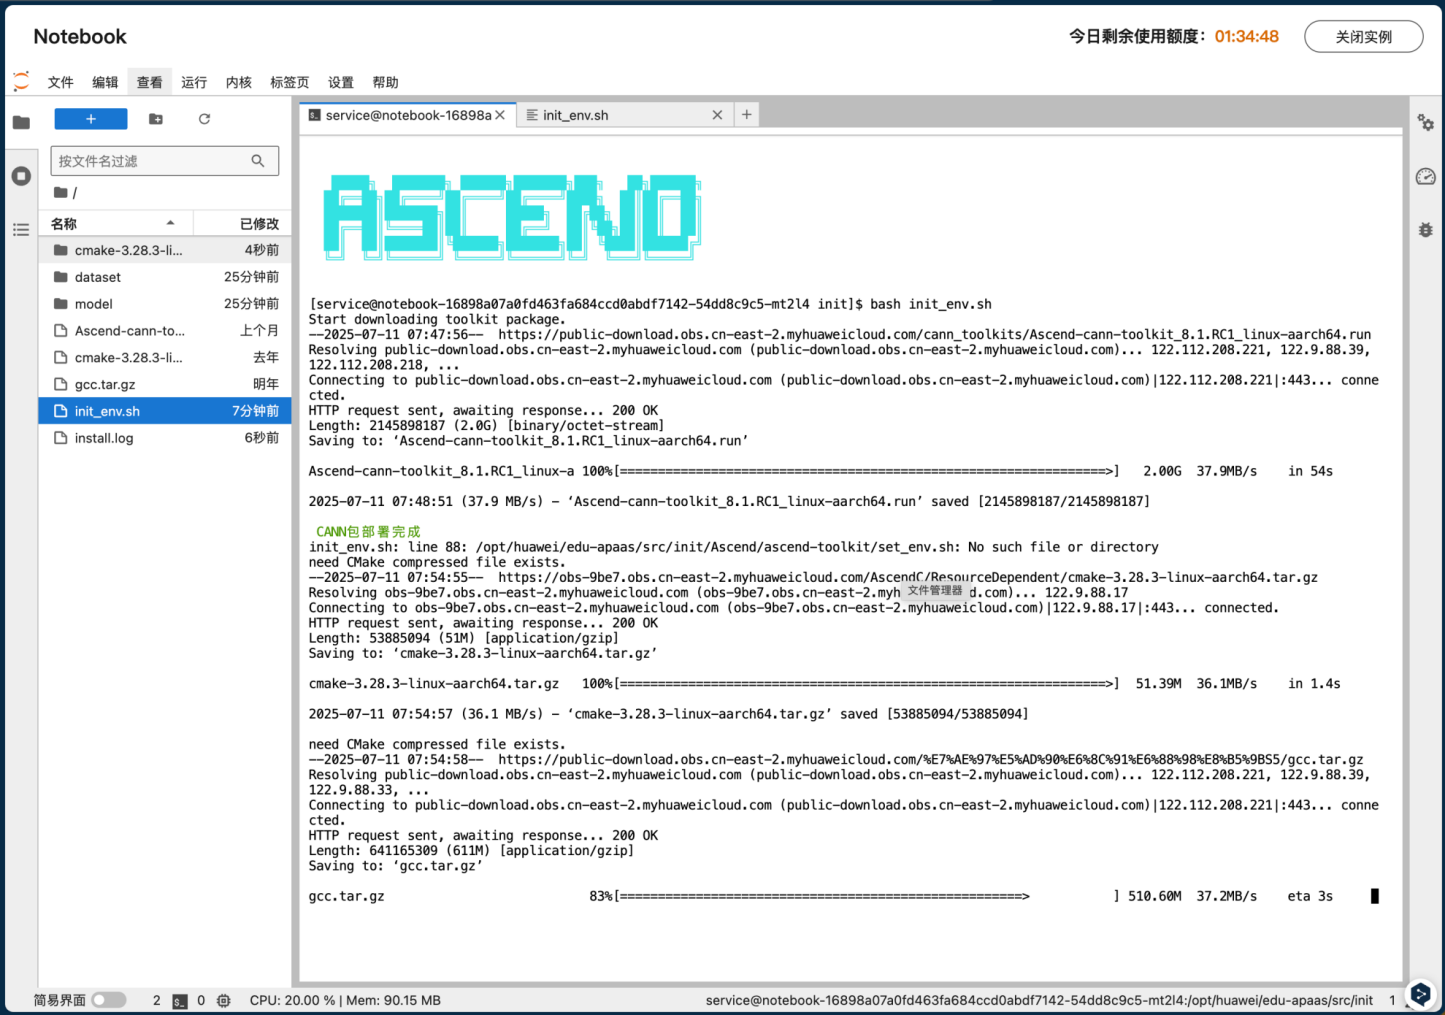Open the resource usage gauge icon
This screenshot has width=1445, height=1015.
pyautogui.click(x=1426, y=176)
